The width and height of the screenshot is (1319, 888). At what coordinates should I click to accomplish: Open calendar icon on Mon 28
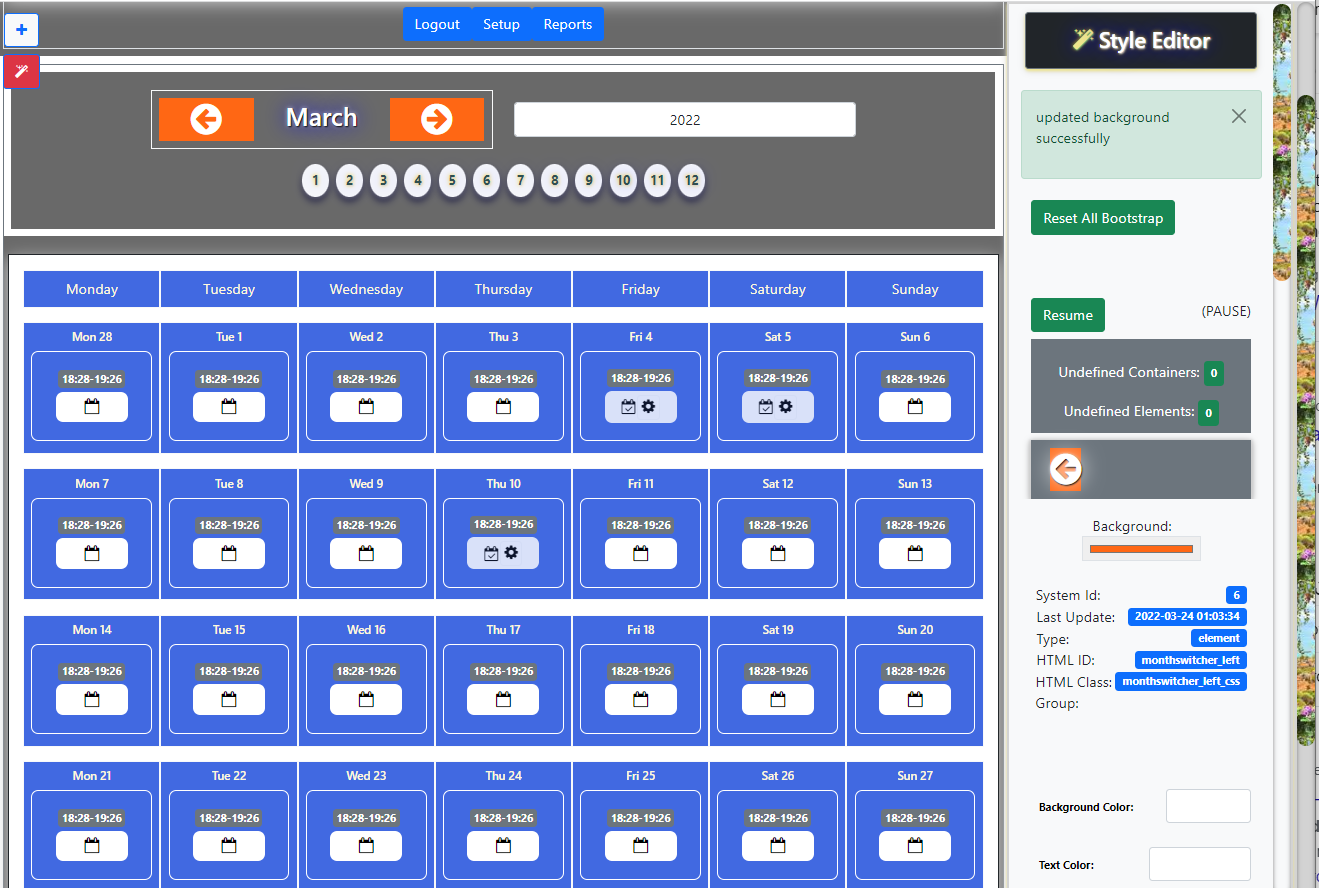tap(92, 407)
